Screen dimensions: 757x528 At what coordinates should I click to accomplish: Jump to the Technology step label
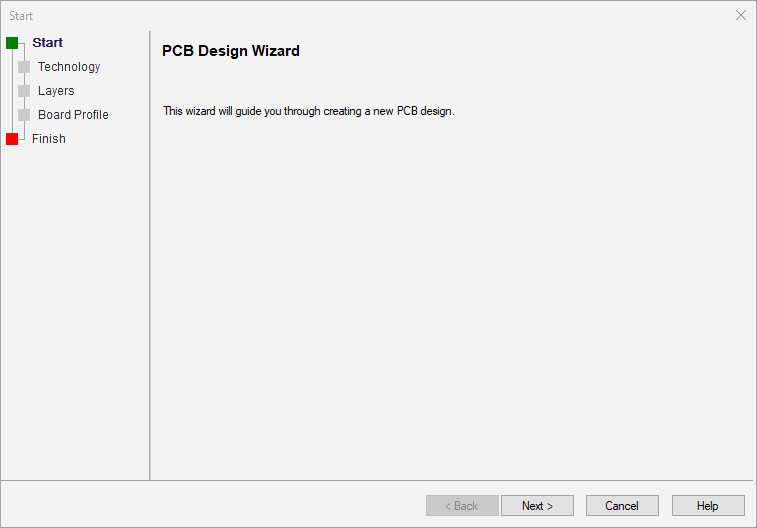coord(69,67)
